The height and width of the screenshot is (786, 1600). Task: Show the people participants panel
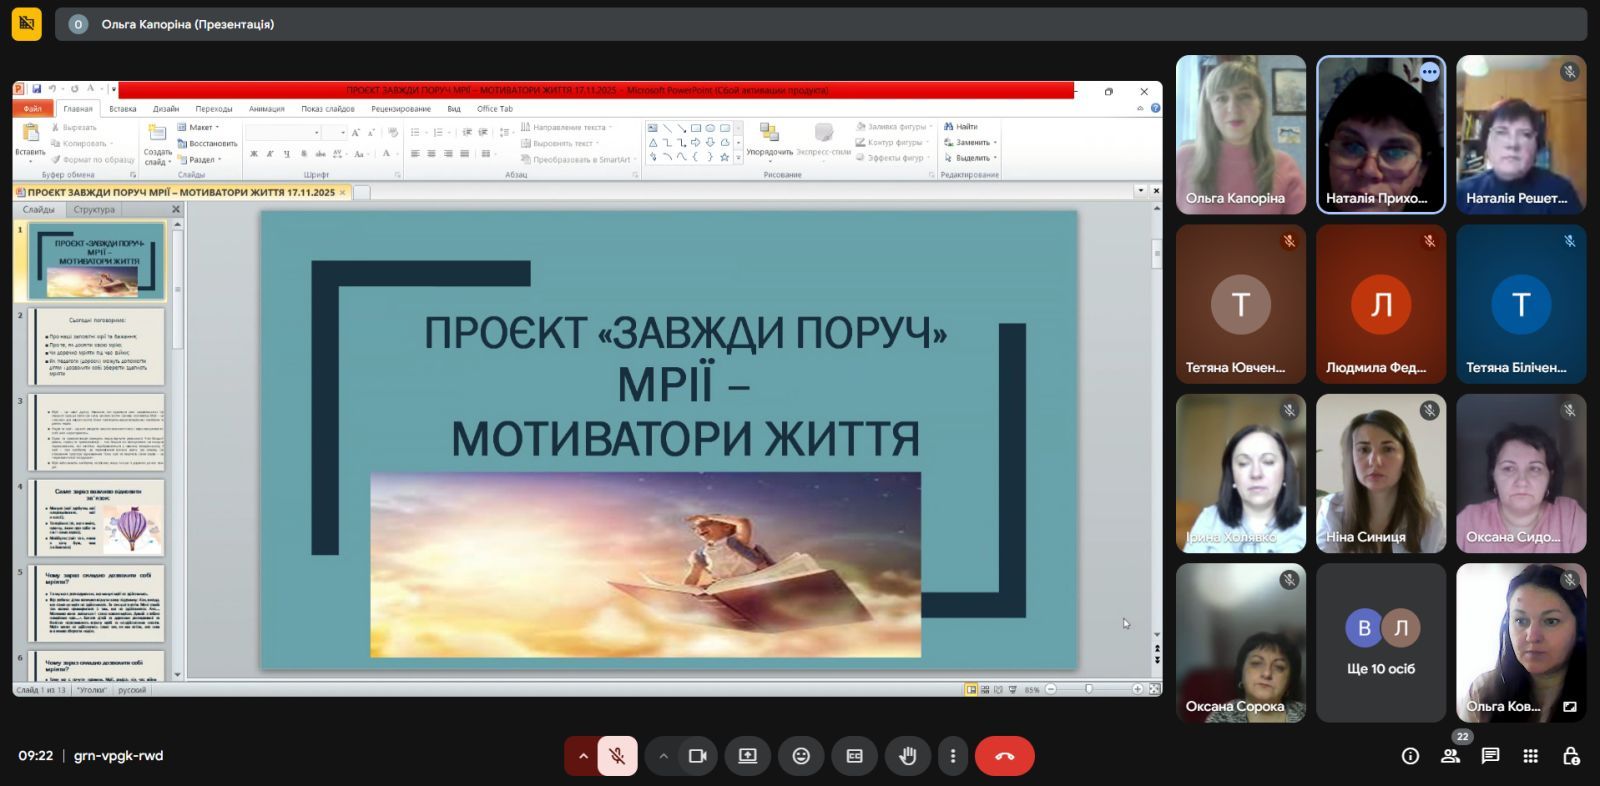1450,756
